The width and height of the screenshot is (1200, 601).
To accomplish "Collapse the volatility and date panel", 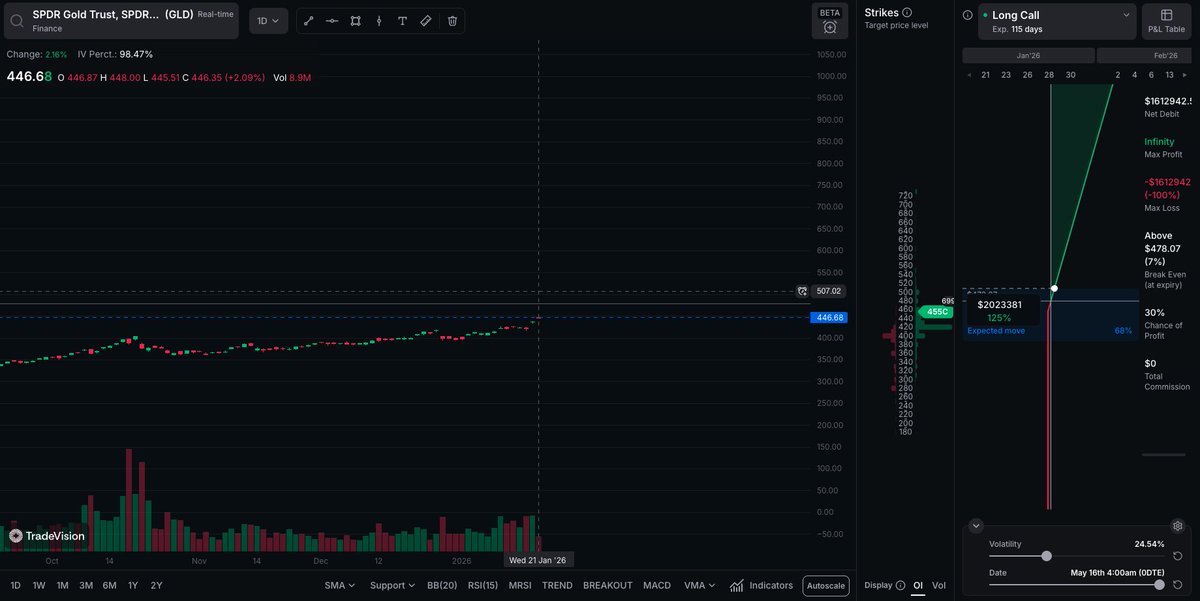I will pos(977,526).
